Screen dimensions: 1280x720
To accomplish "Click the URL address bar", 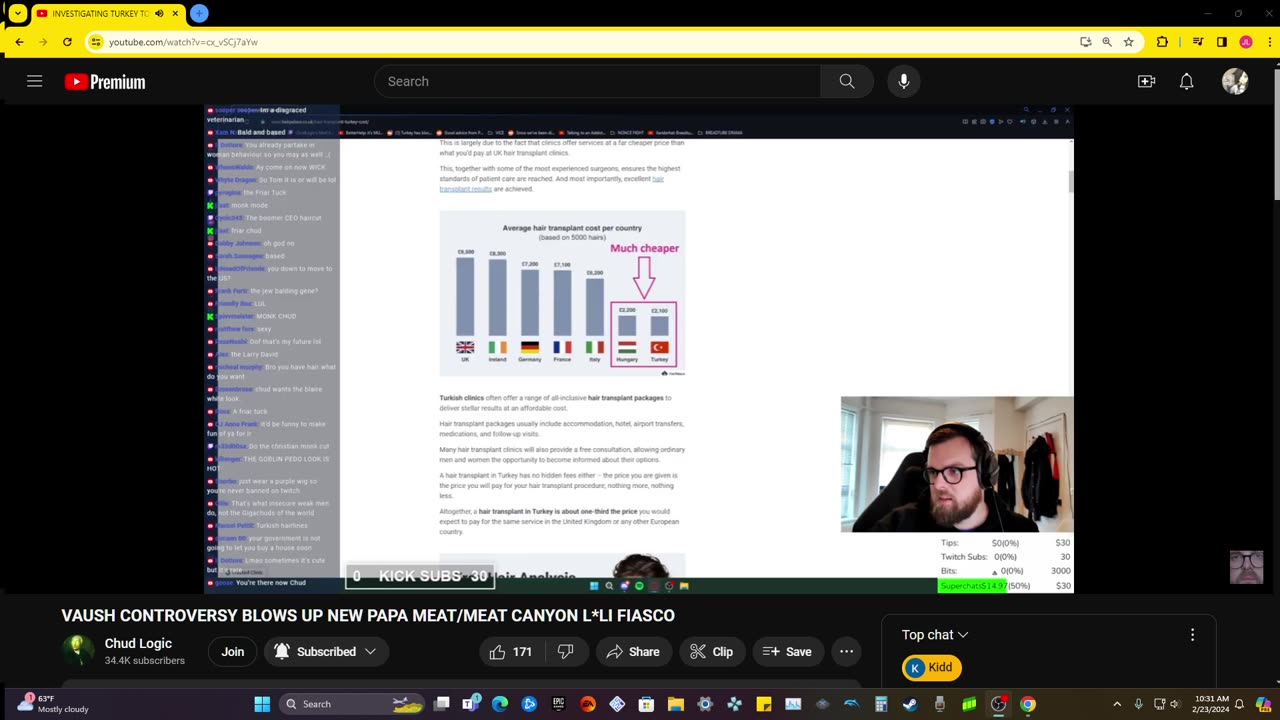I will tap(590, 42).
